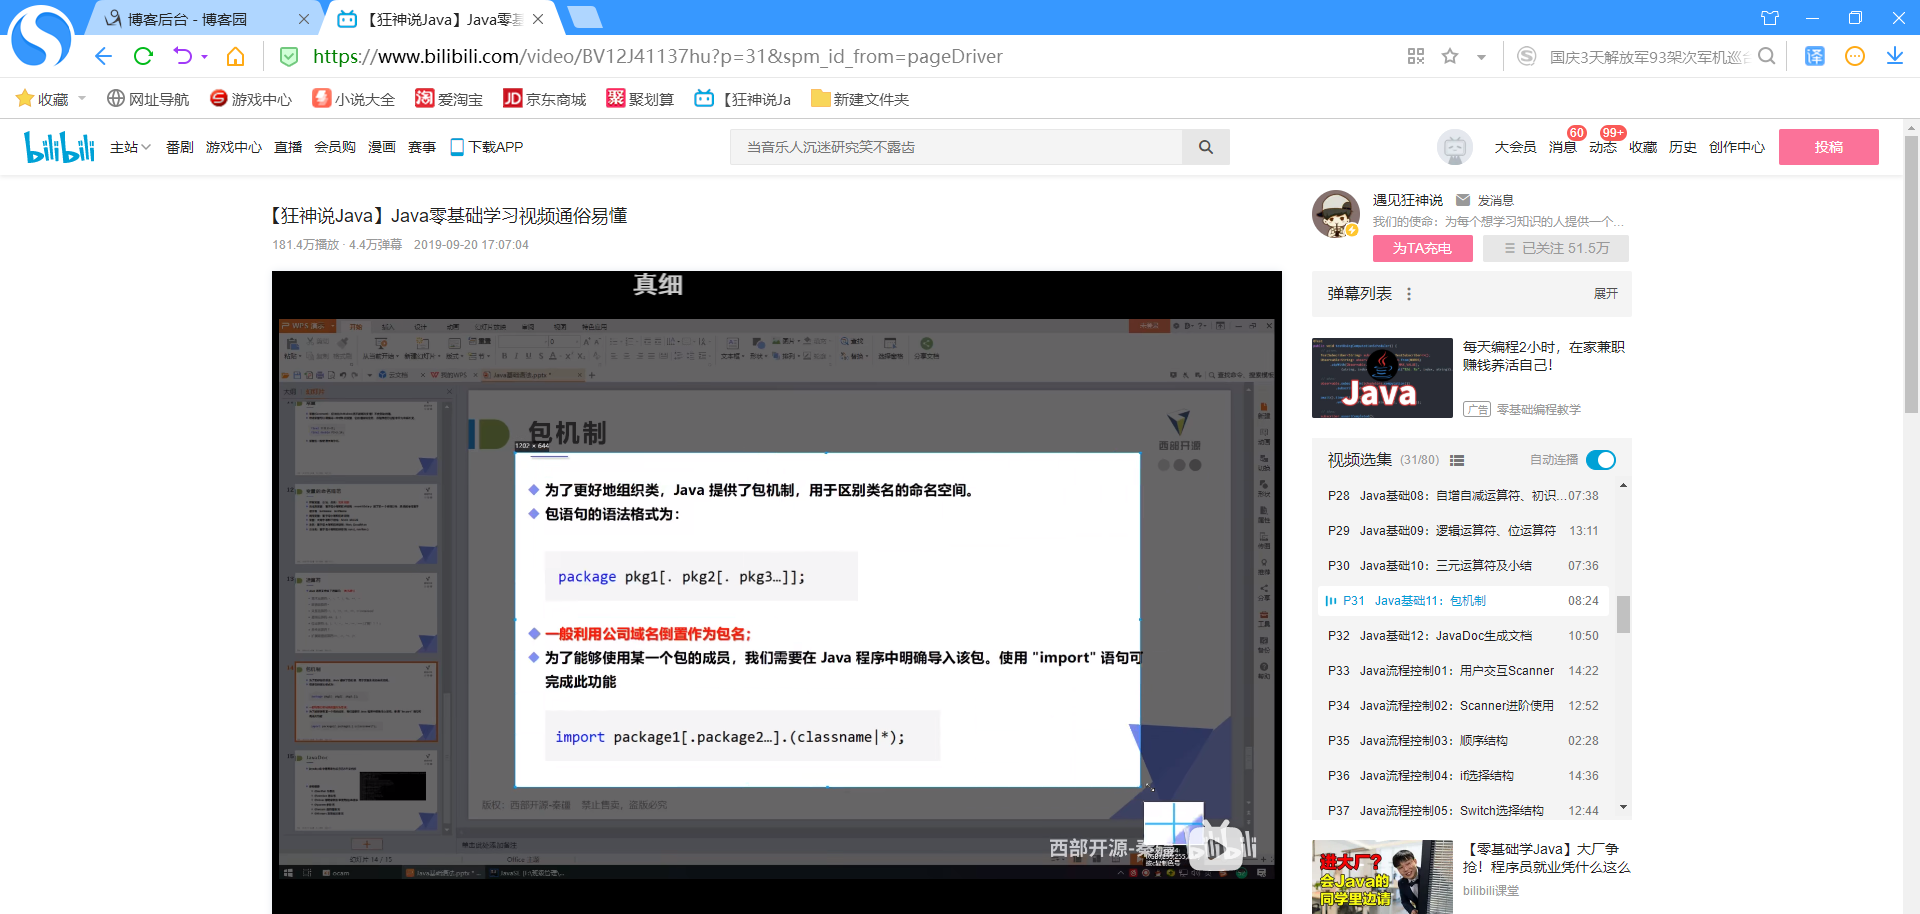1920x914 pixels.
Task: Open 直播 in bilibili navigation
Action: (288, 147)
